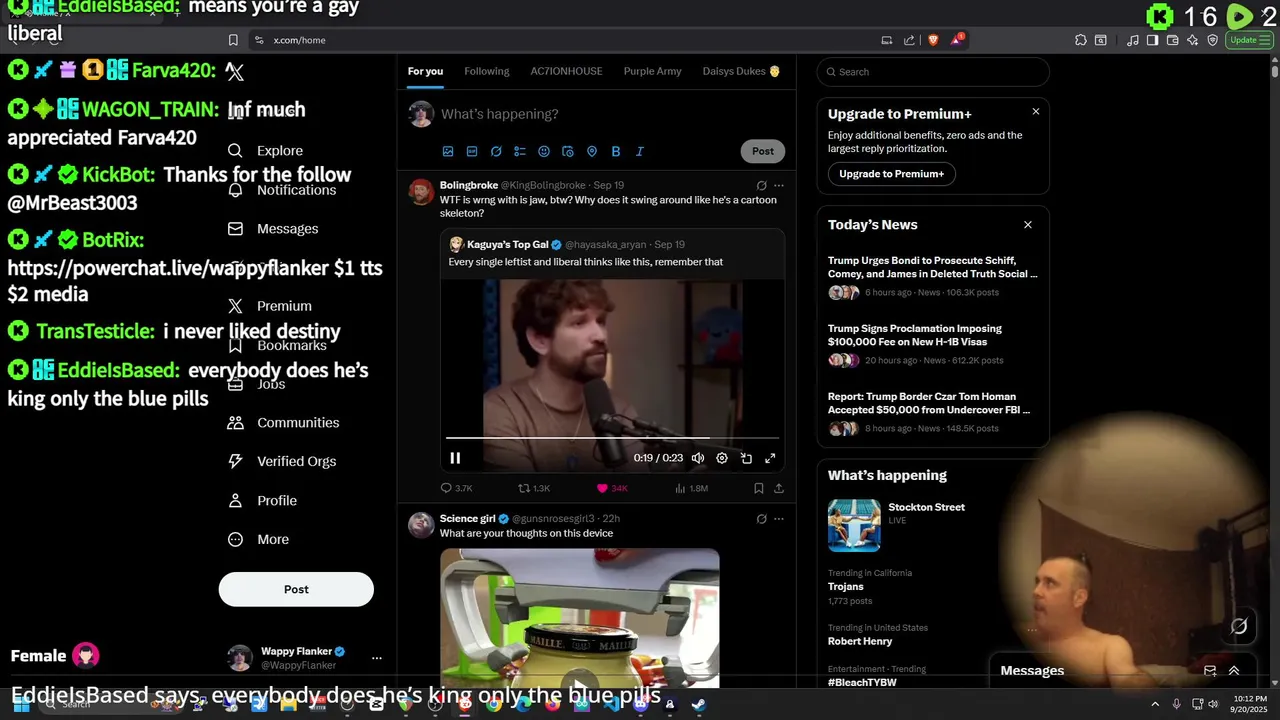1280x720 pixels.
Task: Open replies on Bolingbroke's post
Action: click(456, 488)
